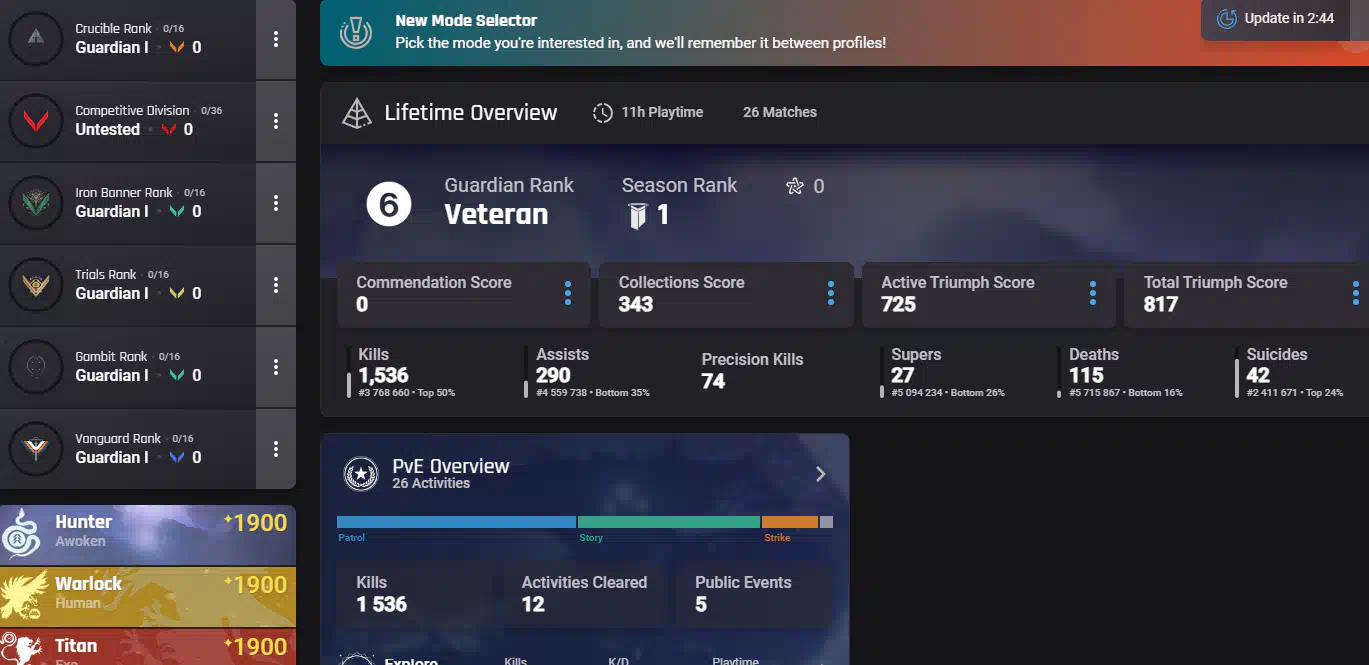This screenshot has width=1369, height=665.
Task: Click the New Mode Selector banner icon
Action: tap(354, 32)
